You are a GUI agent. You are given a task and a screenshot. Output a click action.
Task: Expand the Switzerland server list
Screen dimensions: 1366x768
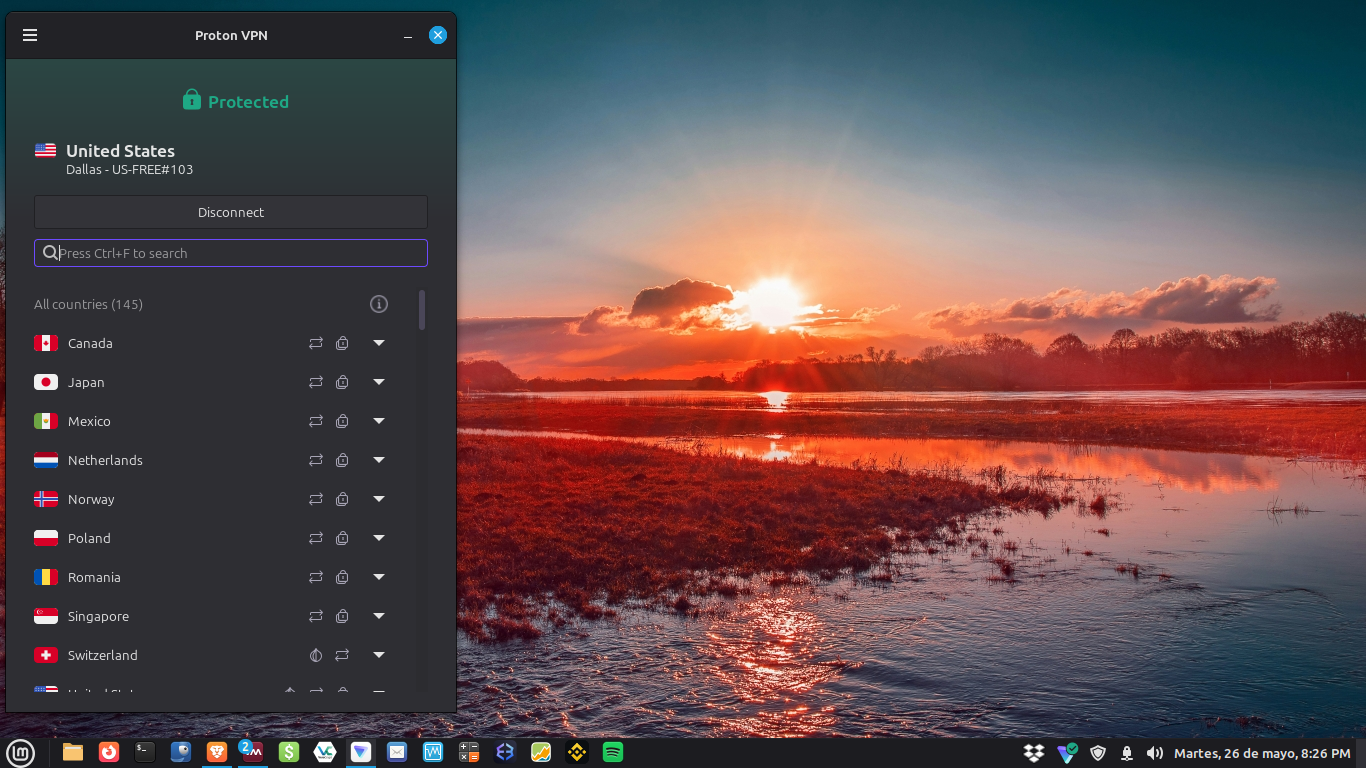(x=379, y=655)
